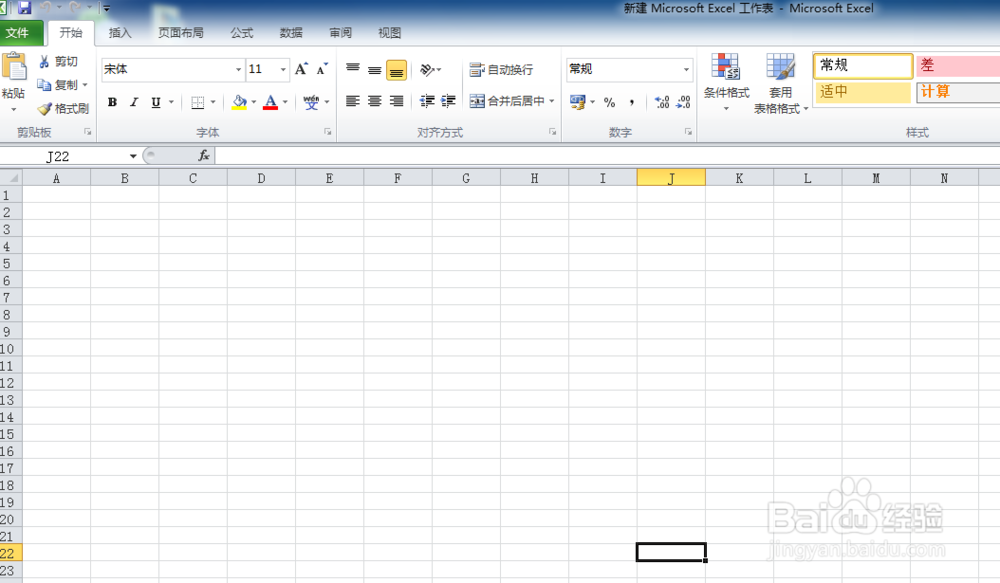Open the Clipboard group dialog launcher
The height and width of the screenshot is (583, 1000).
pyautogui.click(x=87, y=132)
